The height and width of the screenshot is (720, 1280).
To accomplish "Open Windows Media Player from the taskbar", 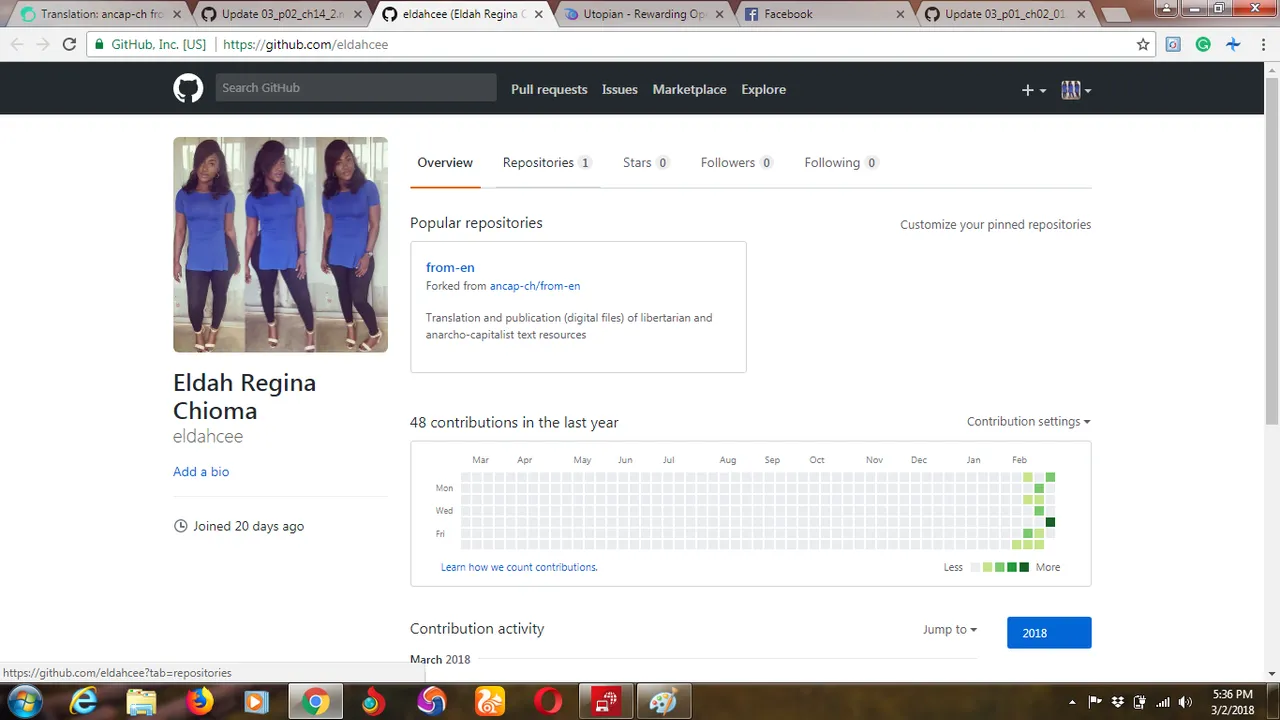I will coord(257,702).
